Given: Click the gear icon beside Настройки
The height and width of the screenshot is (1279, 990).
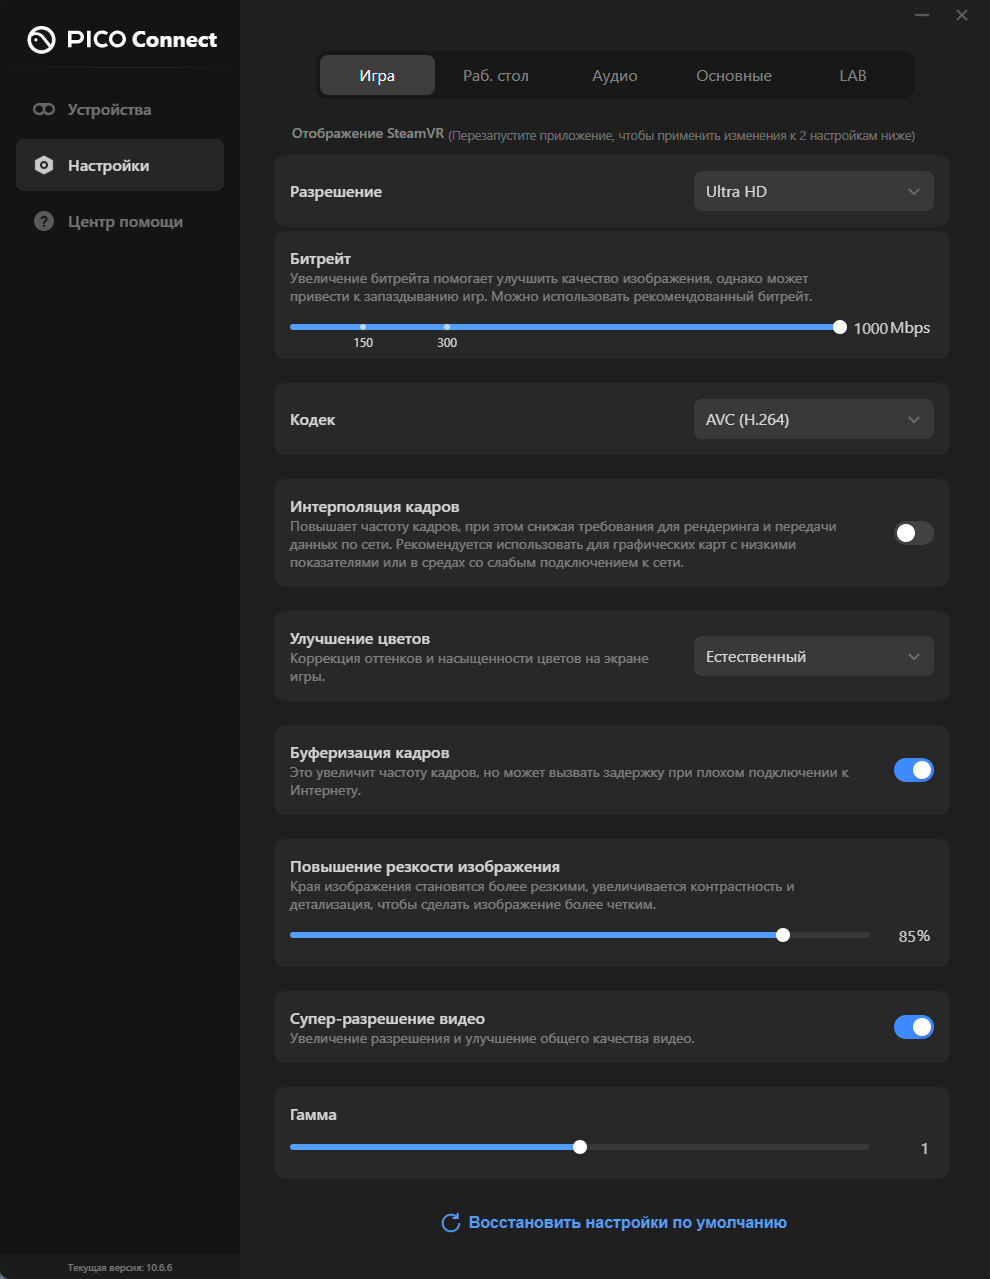Looking at the screenshot, I should (43, 165).
